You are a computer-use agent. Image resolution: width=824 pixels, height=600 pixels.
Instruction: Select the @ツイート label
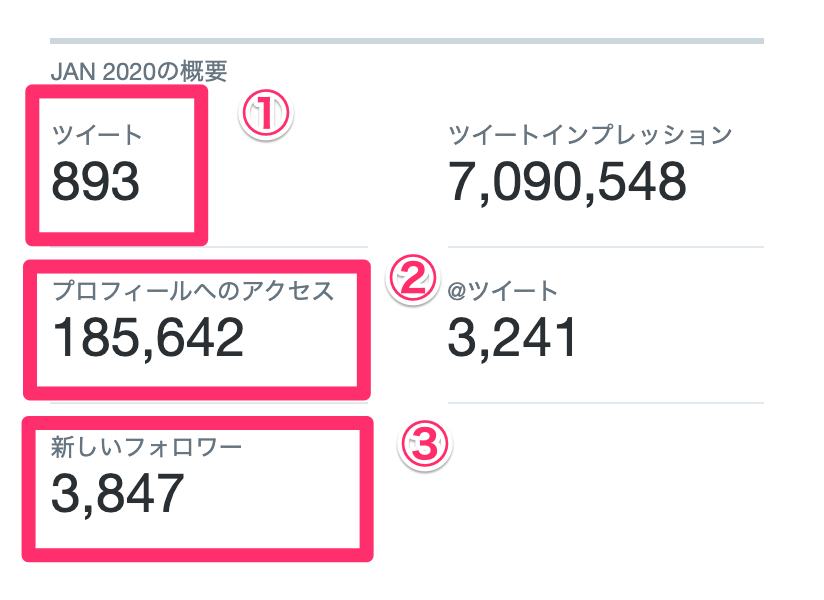pos(502,291)
